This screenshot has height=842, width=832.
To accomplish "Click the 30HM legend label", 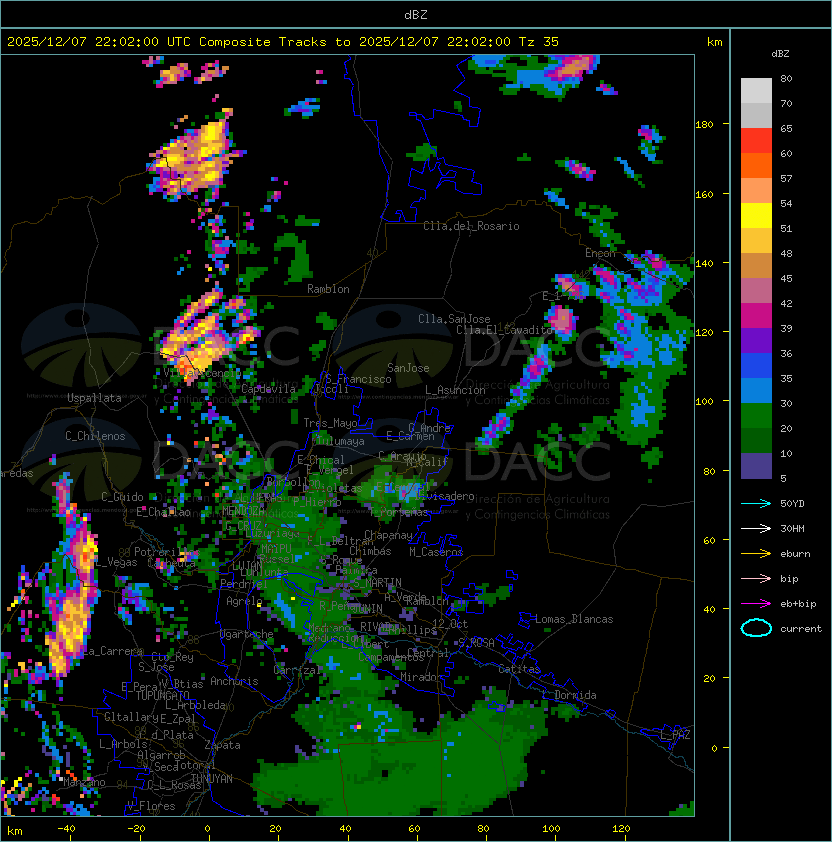I will pyautogui.click(x=792, y=529).
